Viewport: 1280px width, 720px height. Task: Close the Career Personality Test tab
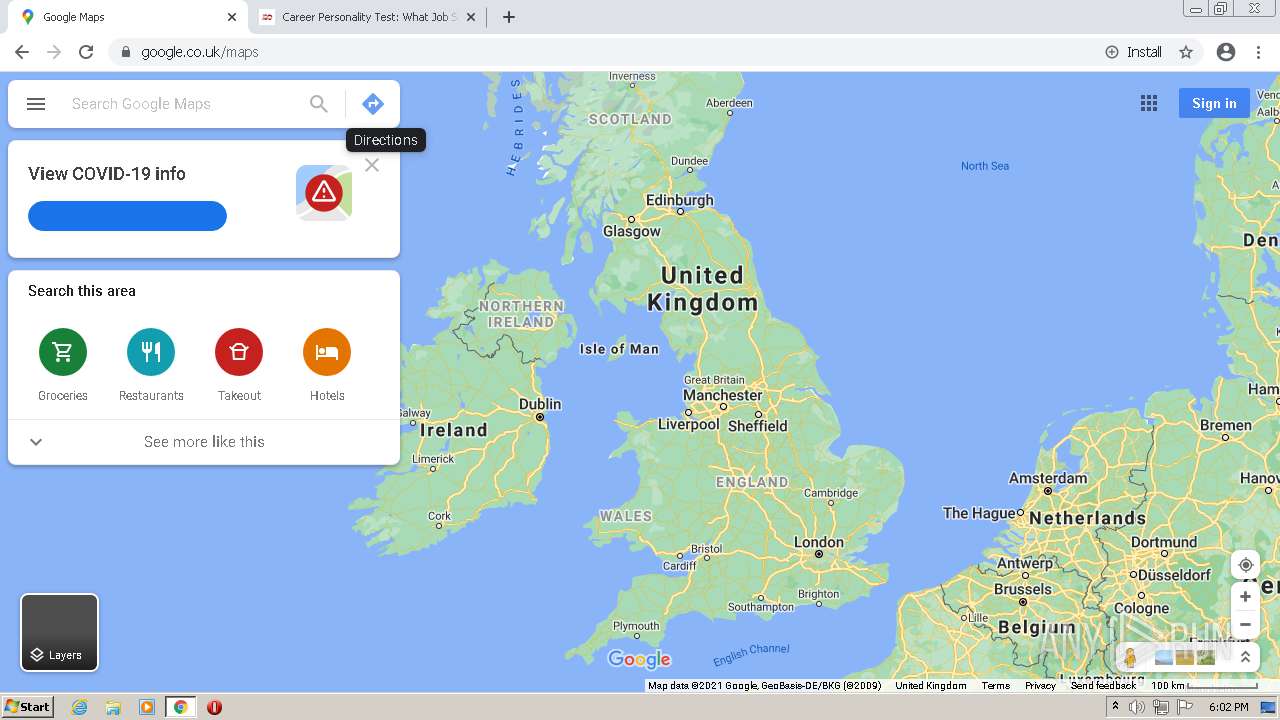(x=471, y=17)
